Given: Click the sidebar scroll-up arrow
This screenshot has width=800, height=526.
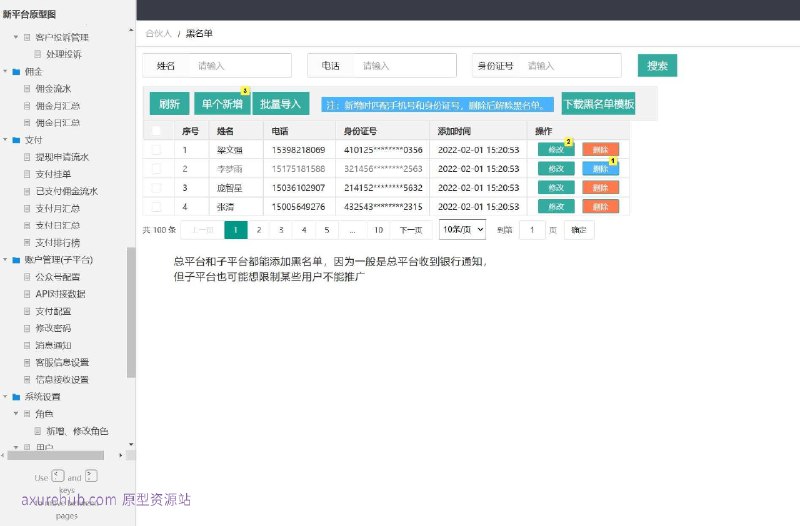Looking at the screenshot, I should 131,30.
